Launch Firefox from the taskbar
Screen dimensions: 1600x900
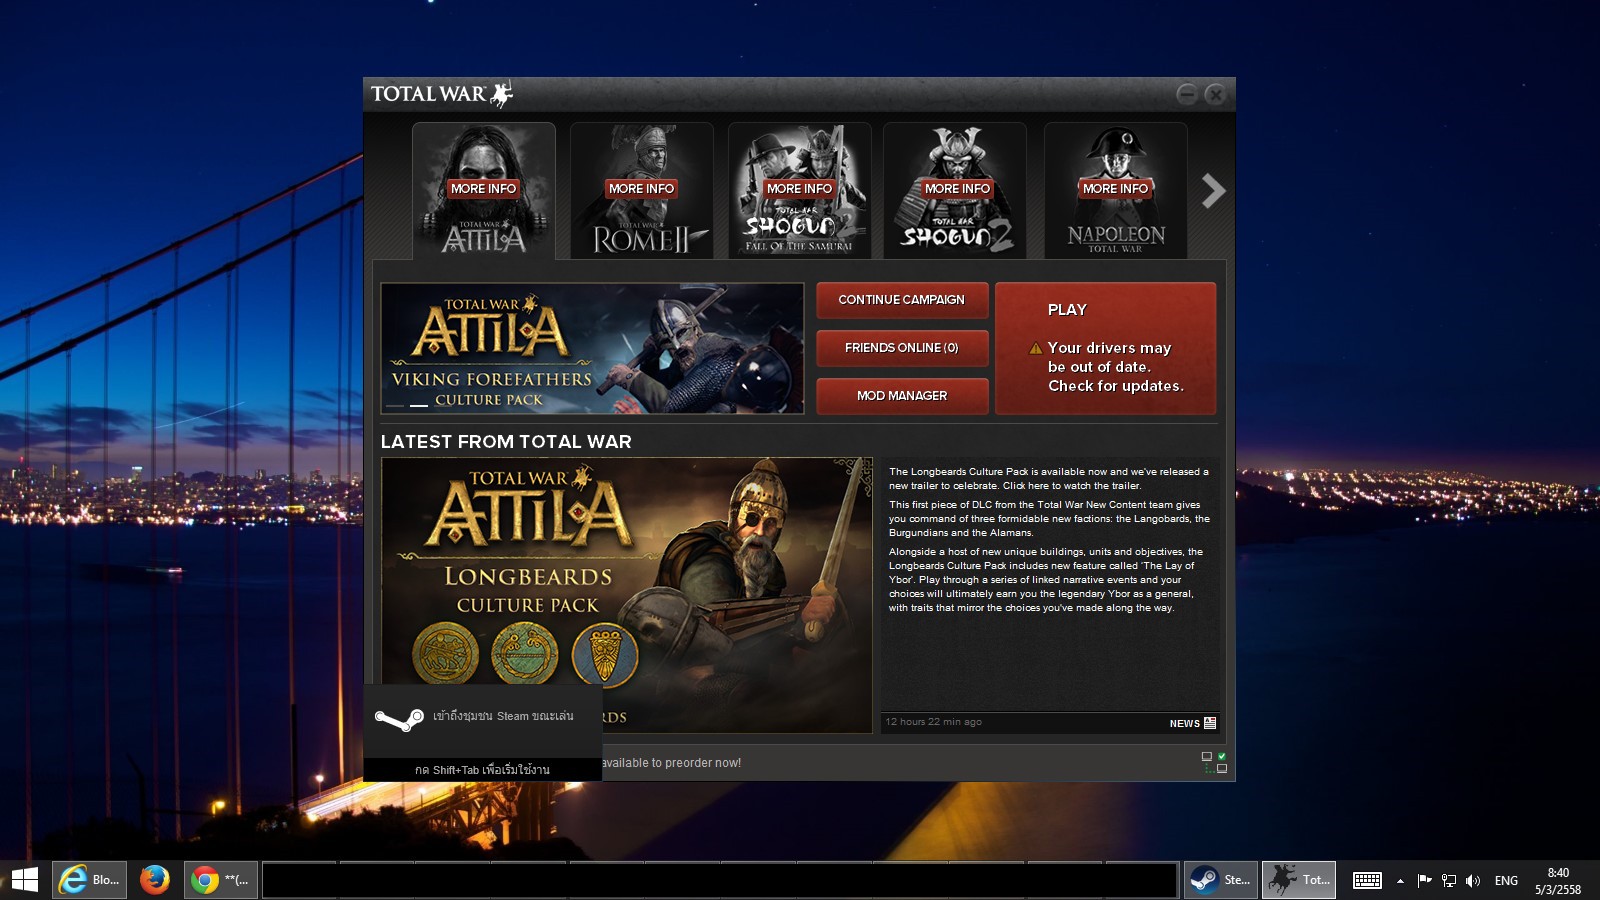point(154,880)
